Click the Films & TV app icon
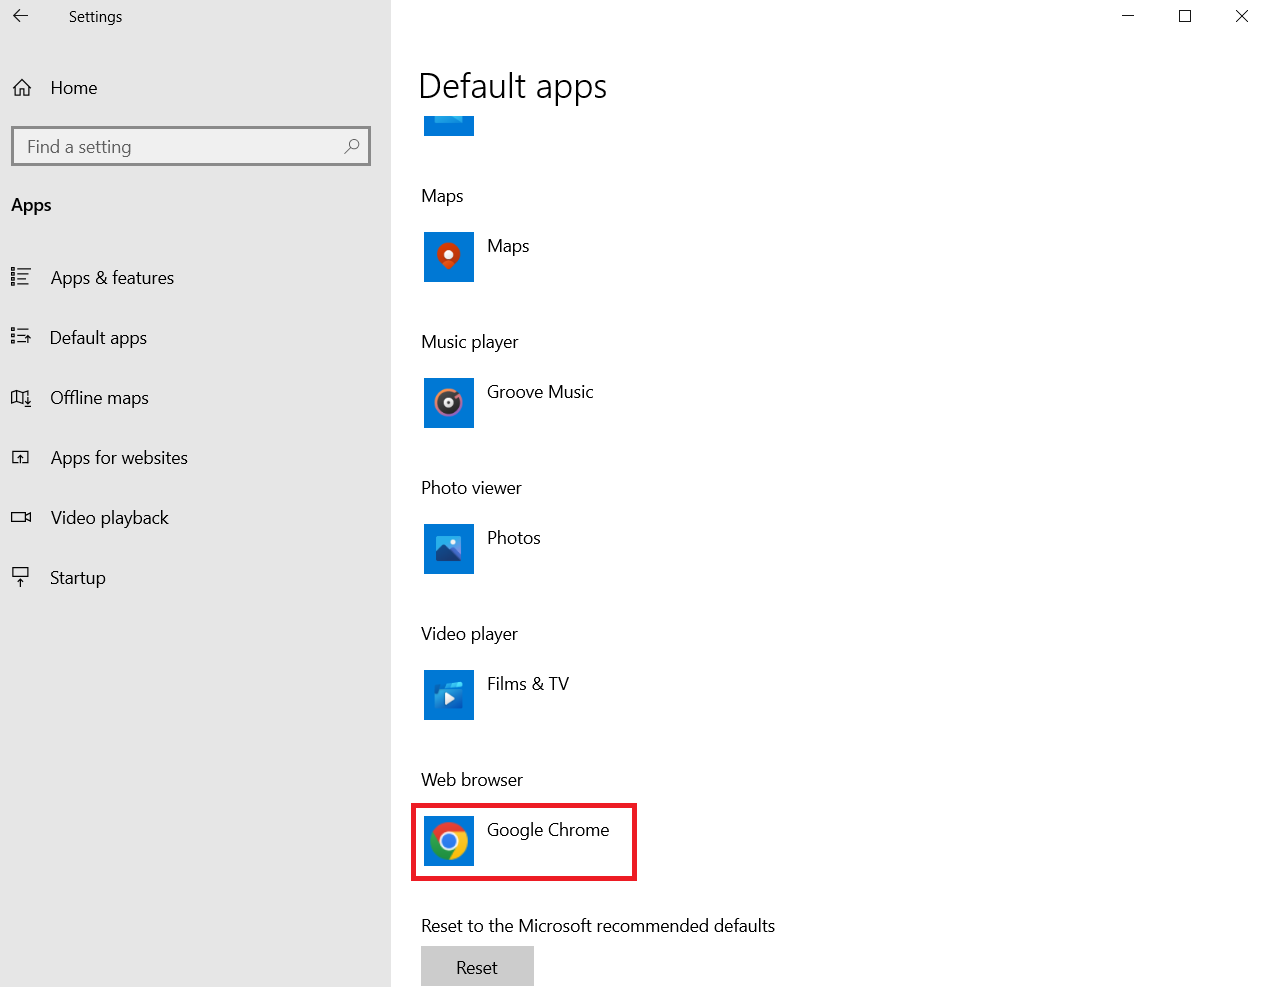This screenshot has height=987, width=1263. (x=449, y=695)
